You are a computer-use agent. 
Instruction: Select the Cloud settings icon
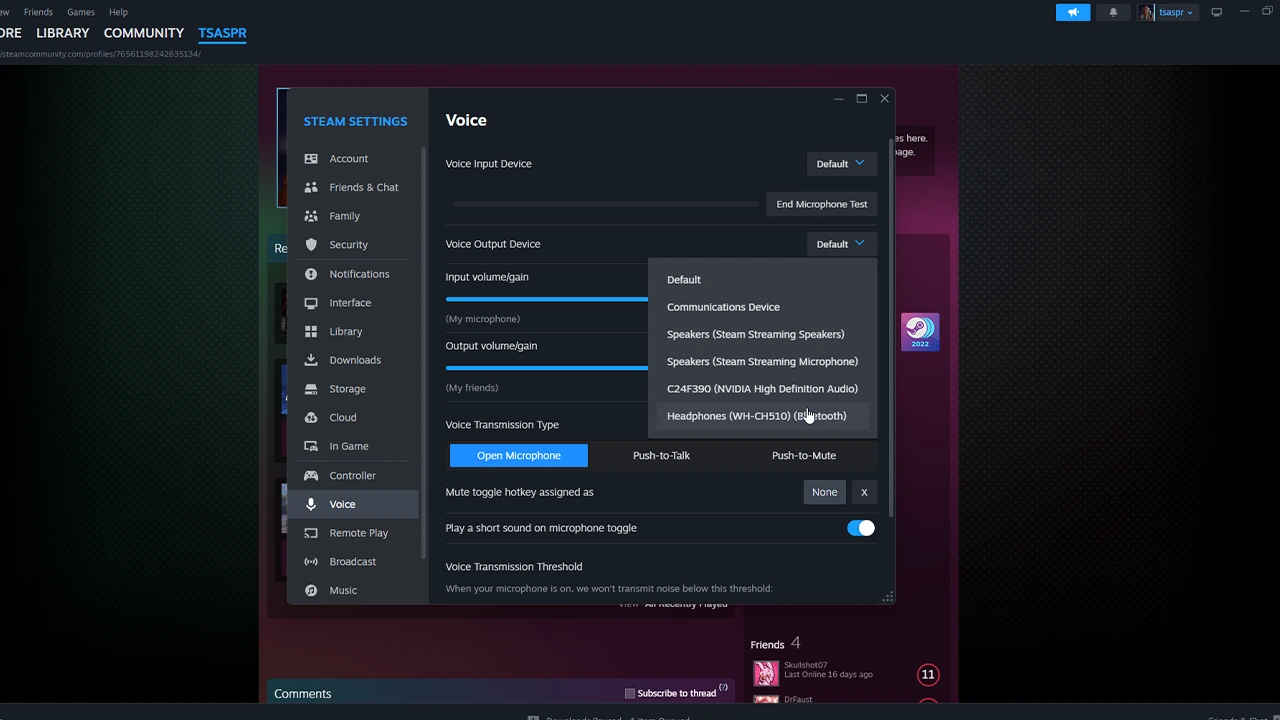click(x=311, y=417)
